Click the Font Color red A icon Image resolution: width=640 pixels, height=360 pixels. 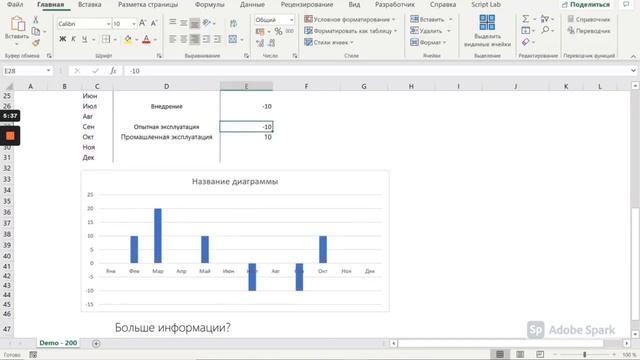(x=147, y=39)
